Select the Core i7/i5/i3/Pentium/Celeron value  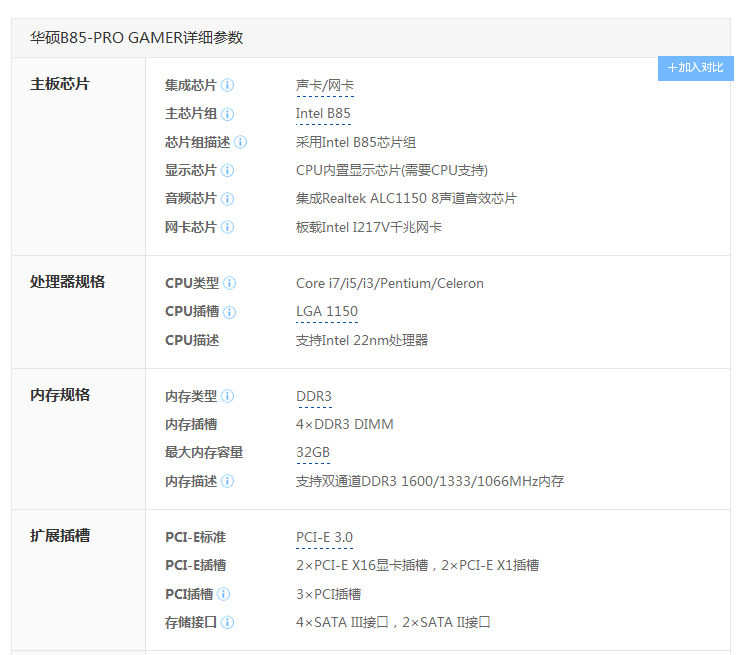click(390, 283)
